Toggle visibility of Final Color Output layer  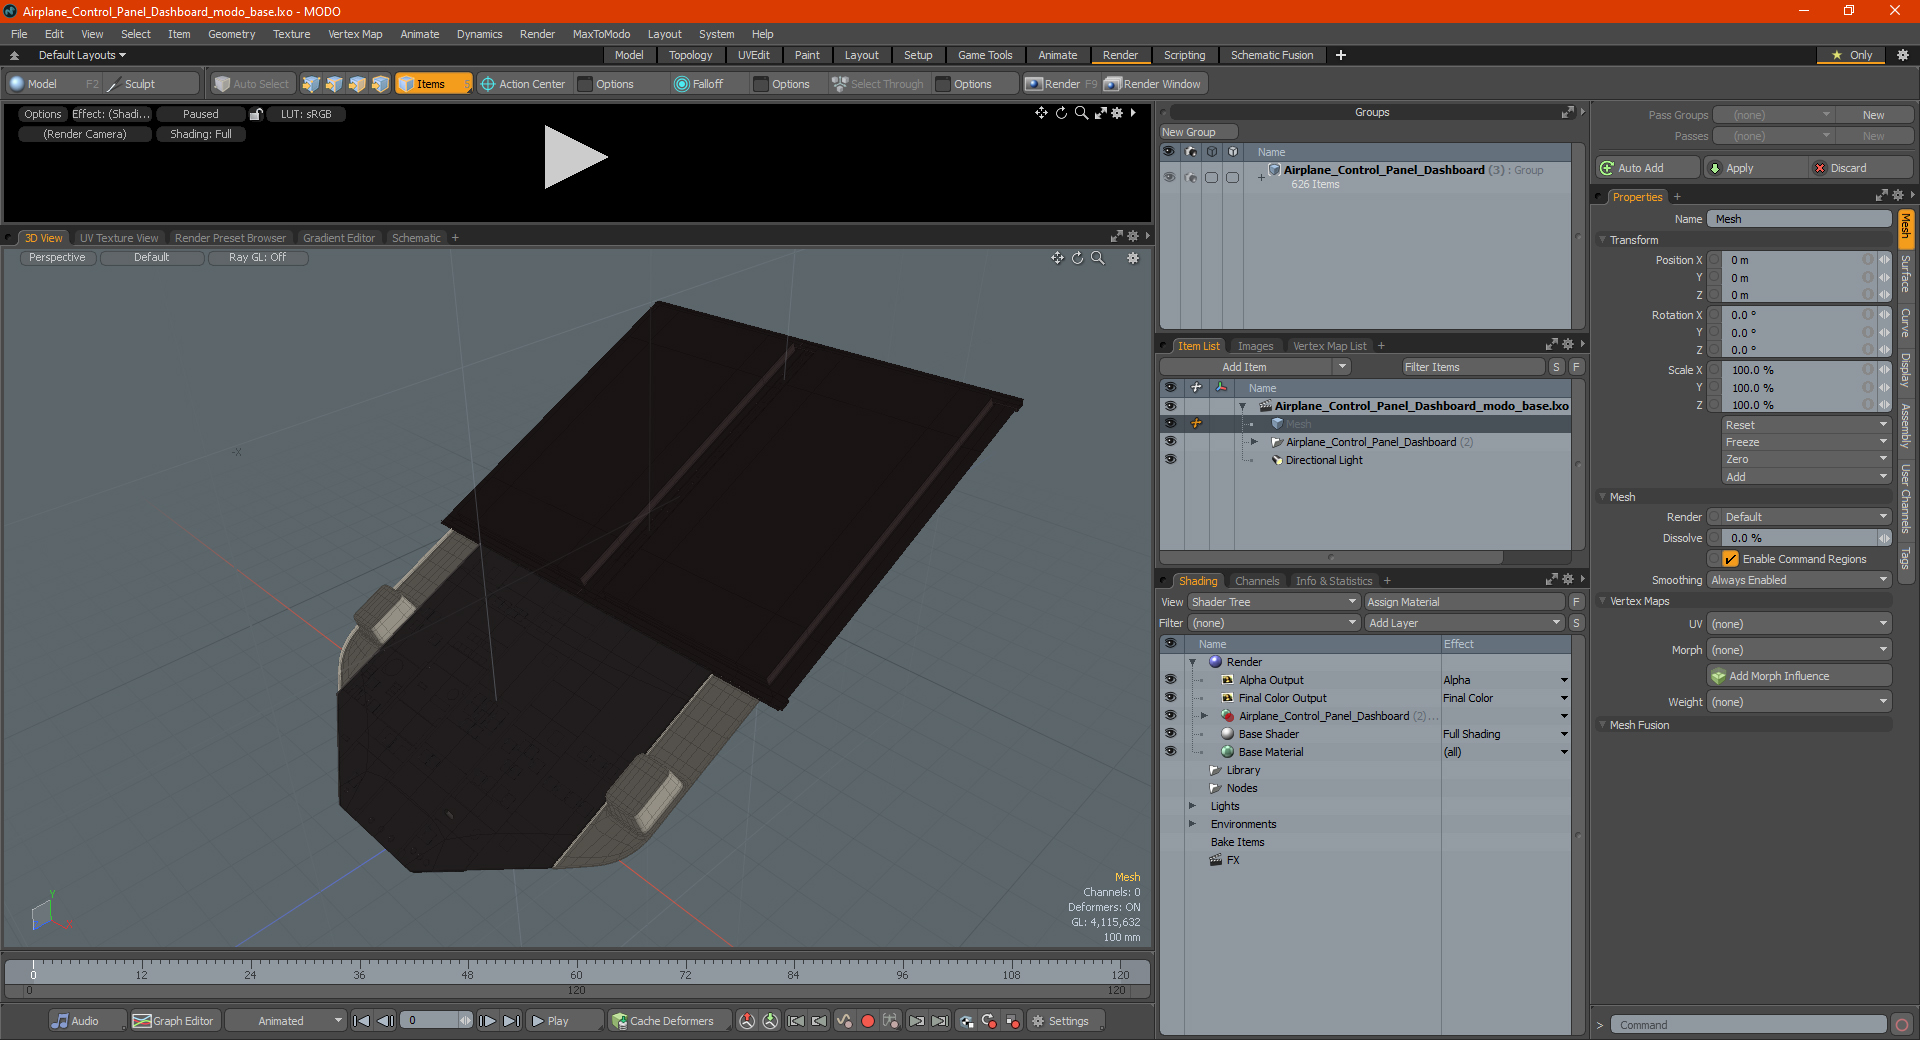pyautogui.click(x=1170, y=698)
